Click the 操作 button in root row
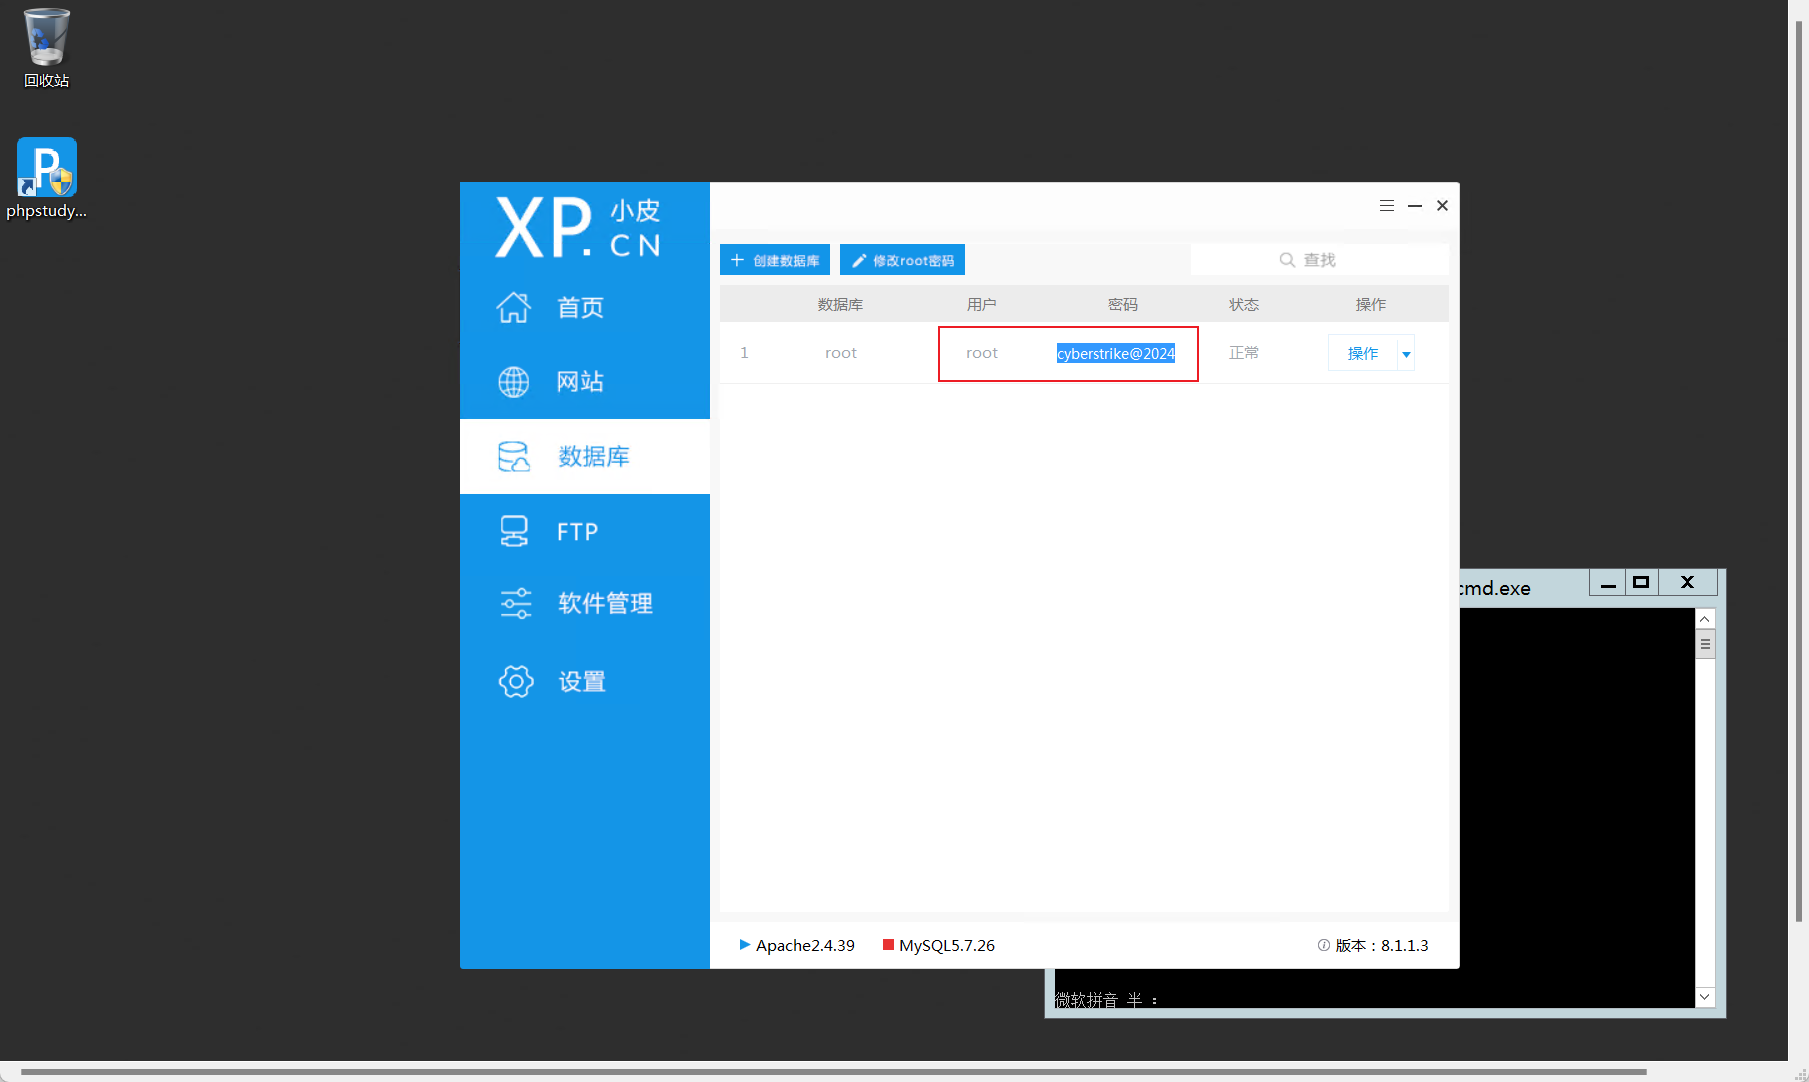 (x=1362, y=354)
